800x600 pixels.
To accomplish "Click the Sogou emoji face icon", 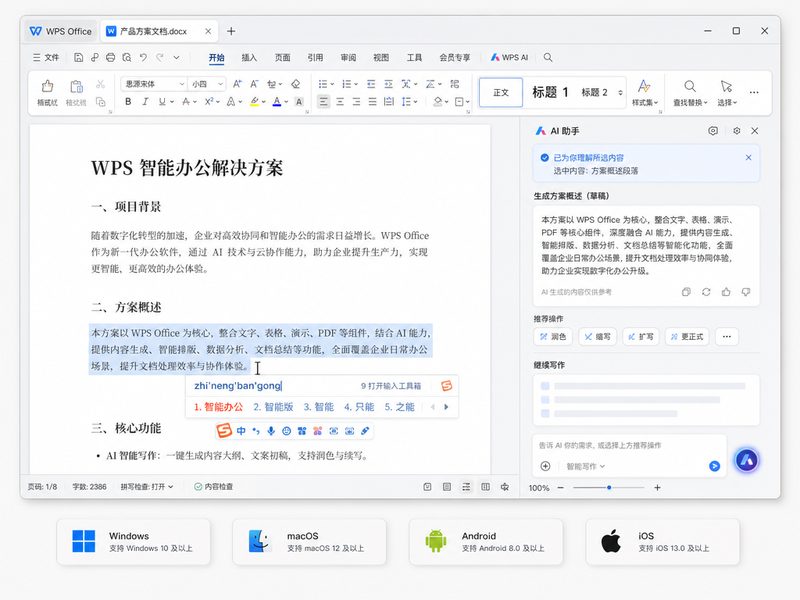I will 287,431.
